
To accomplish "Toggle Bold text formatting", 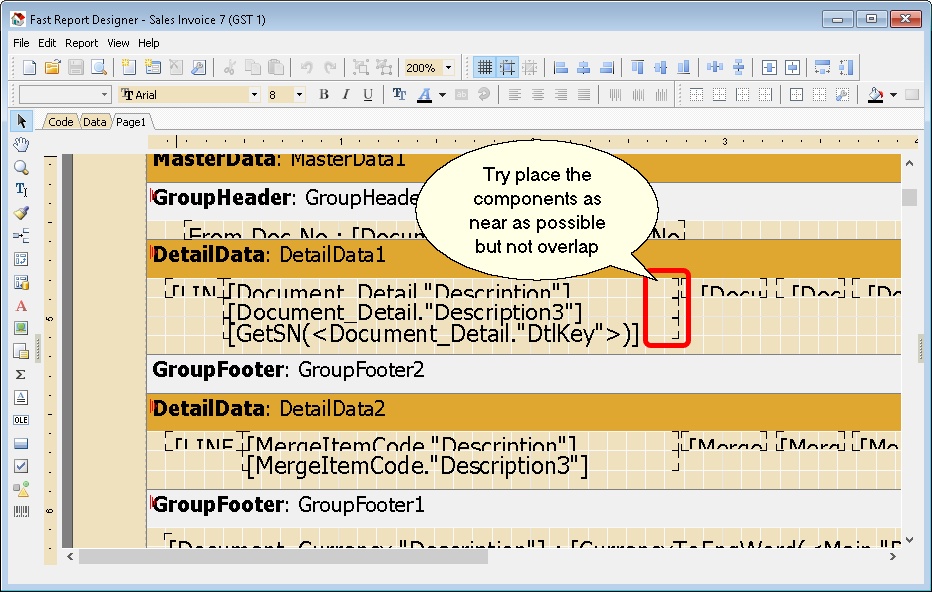I will (x=323, y=94).
